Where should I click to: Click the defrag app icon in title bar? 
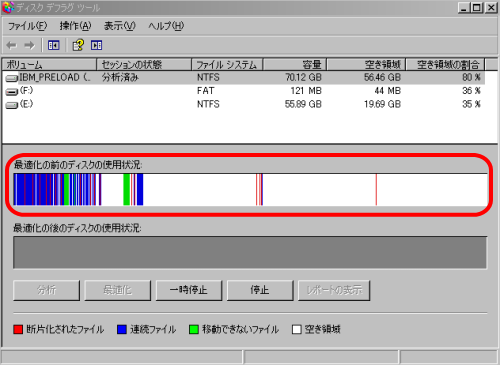click(x=8, y=7)
